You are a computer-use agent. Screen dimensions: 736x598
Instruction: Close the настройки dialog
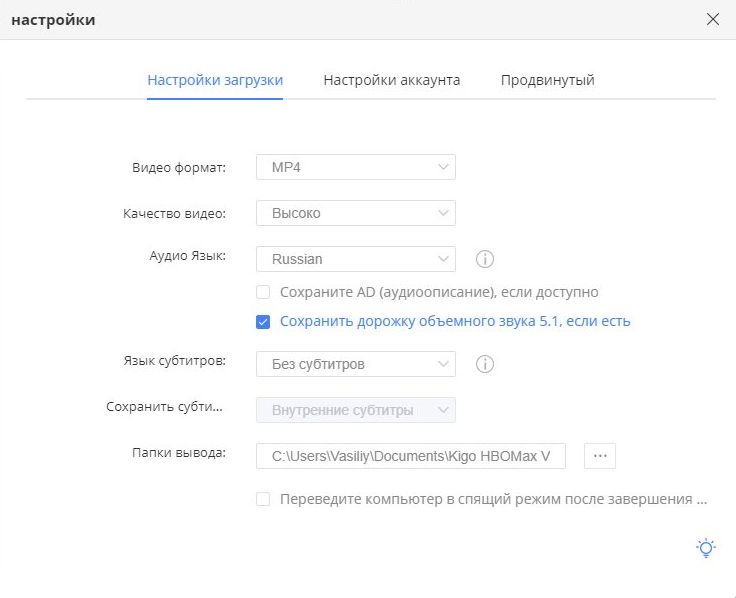coord(713,19)
